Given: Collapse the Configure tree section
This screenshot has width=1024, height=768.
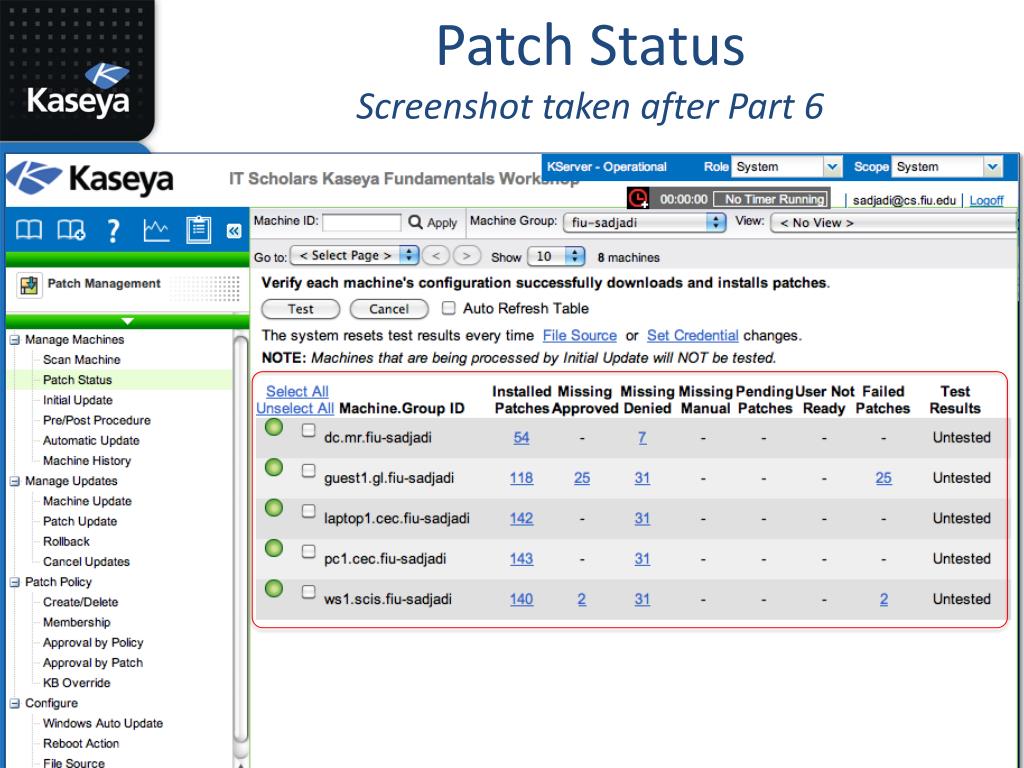Looking at the screenshot, I should (x=14, y=703).
